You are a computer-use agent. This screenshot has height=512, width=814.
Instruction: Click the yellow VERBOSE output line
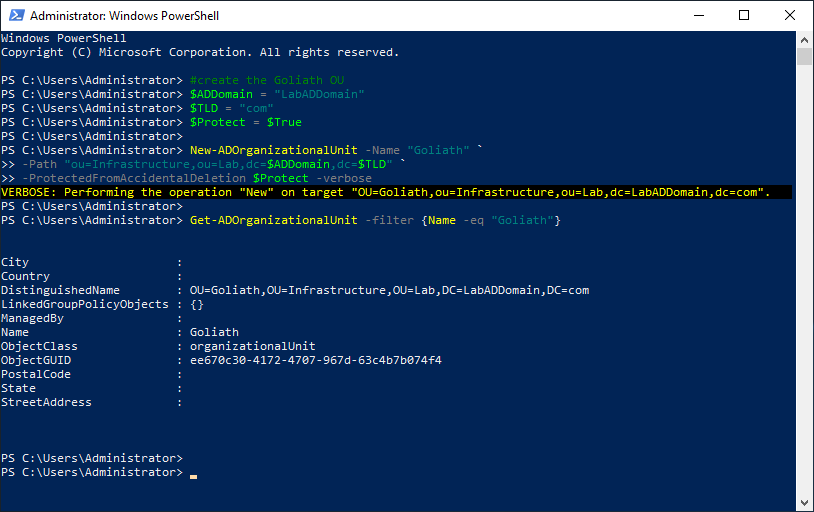(385, 192)
